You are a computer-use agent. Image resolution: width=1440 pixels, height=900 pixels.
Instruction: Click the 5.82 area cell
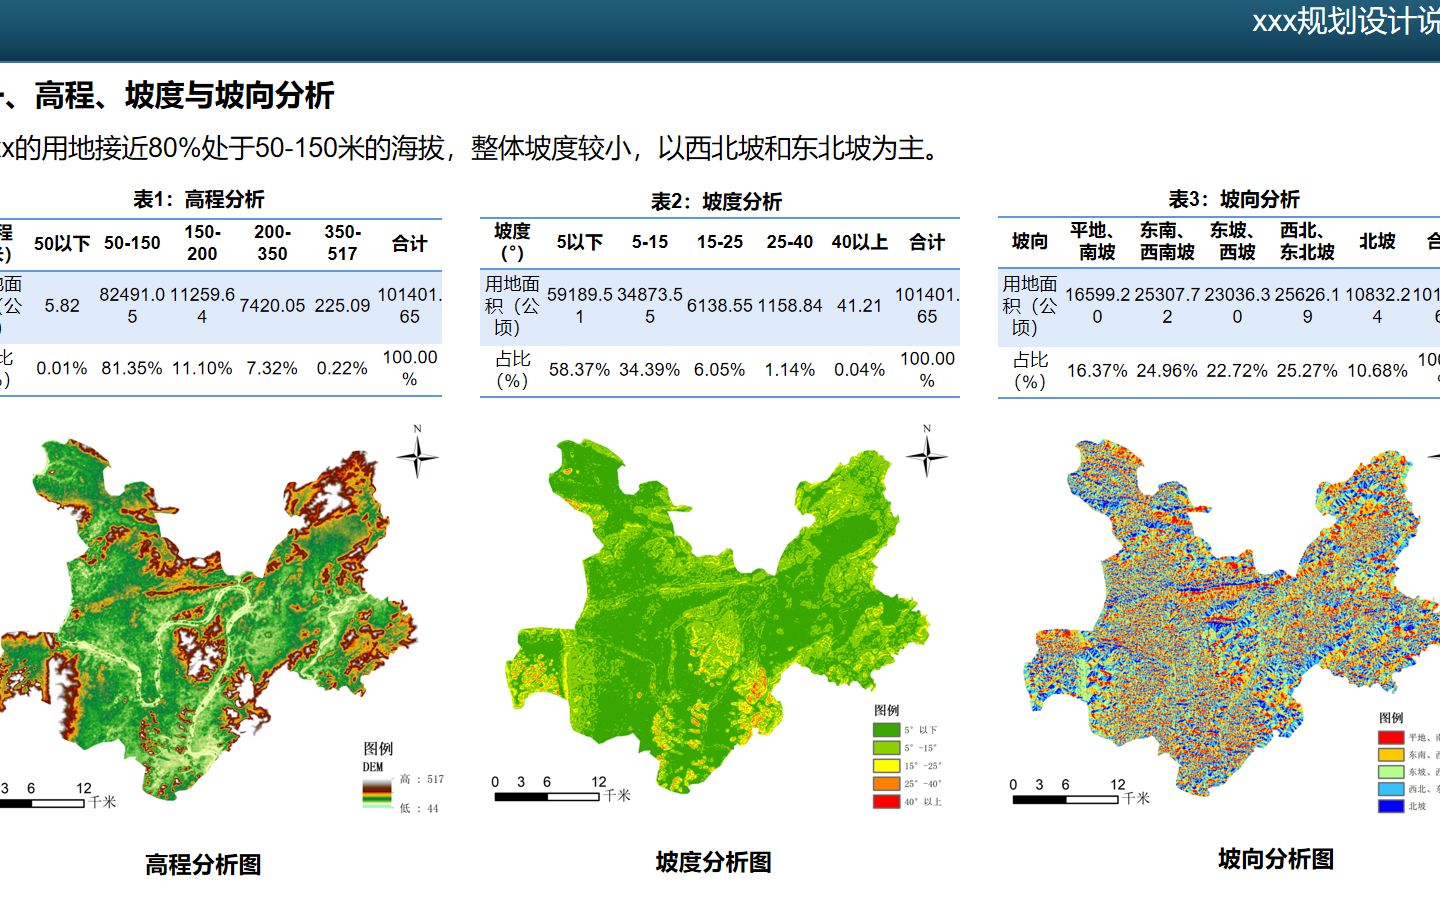(62, 306)
